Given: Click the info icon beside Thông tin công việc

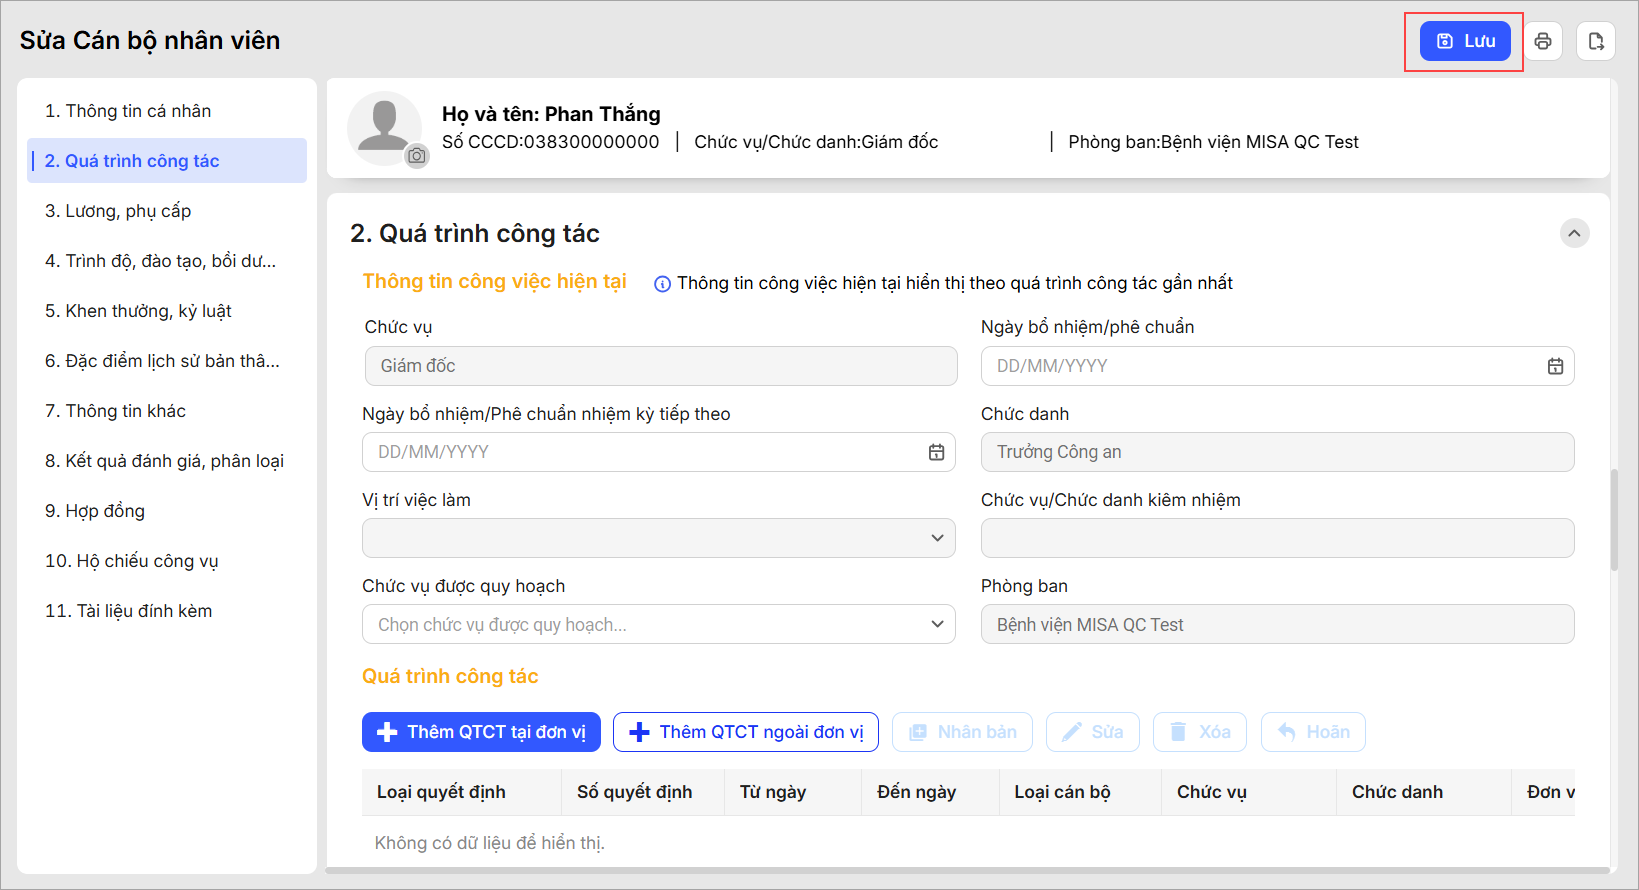Looking at the screenshot, I should [x=662, y=284].
